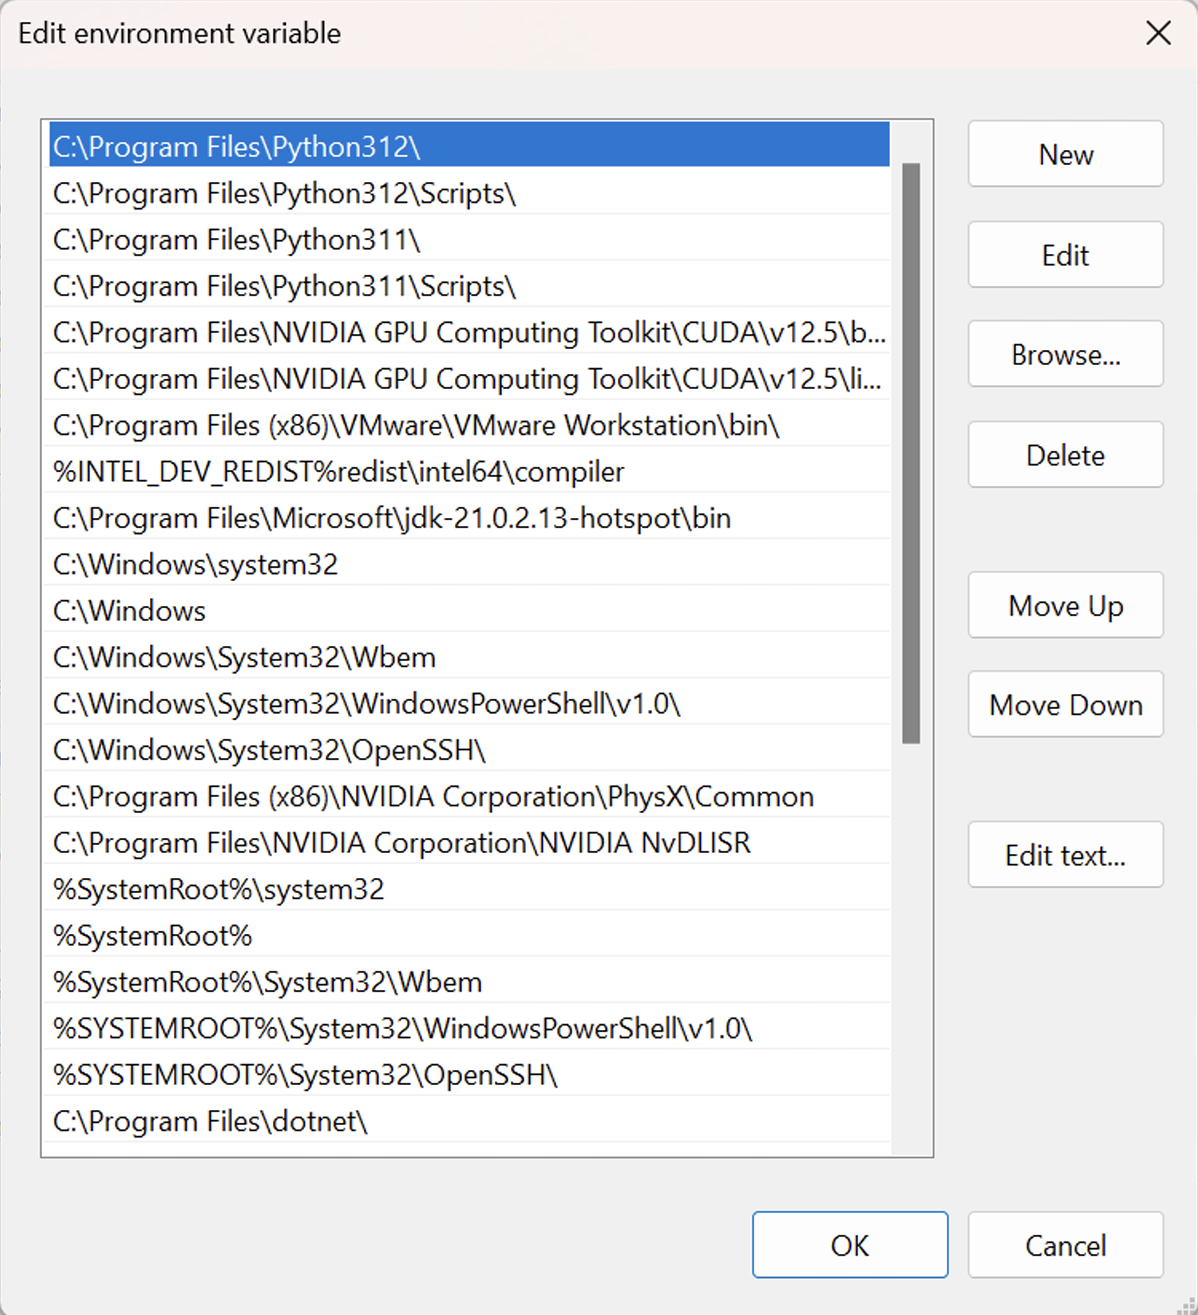Select C:\Windows\System32\WindowsPowerShell\v1.0\ entry
Screen dimensions: 1198x1315
click(469, 703)
